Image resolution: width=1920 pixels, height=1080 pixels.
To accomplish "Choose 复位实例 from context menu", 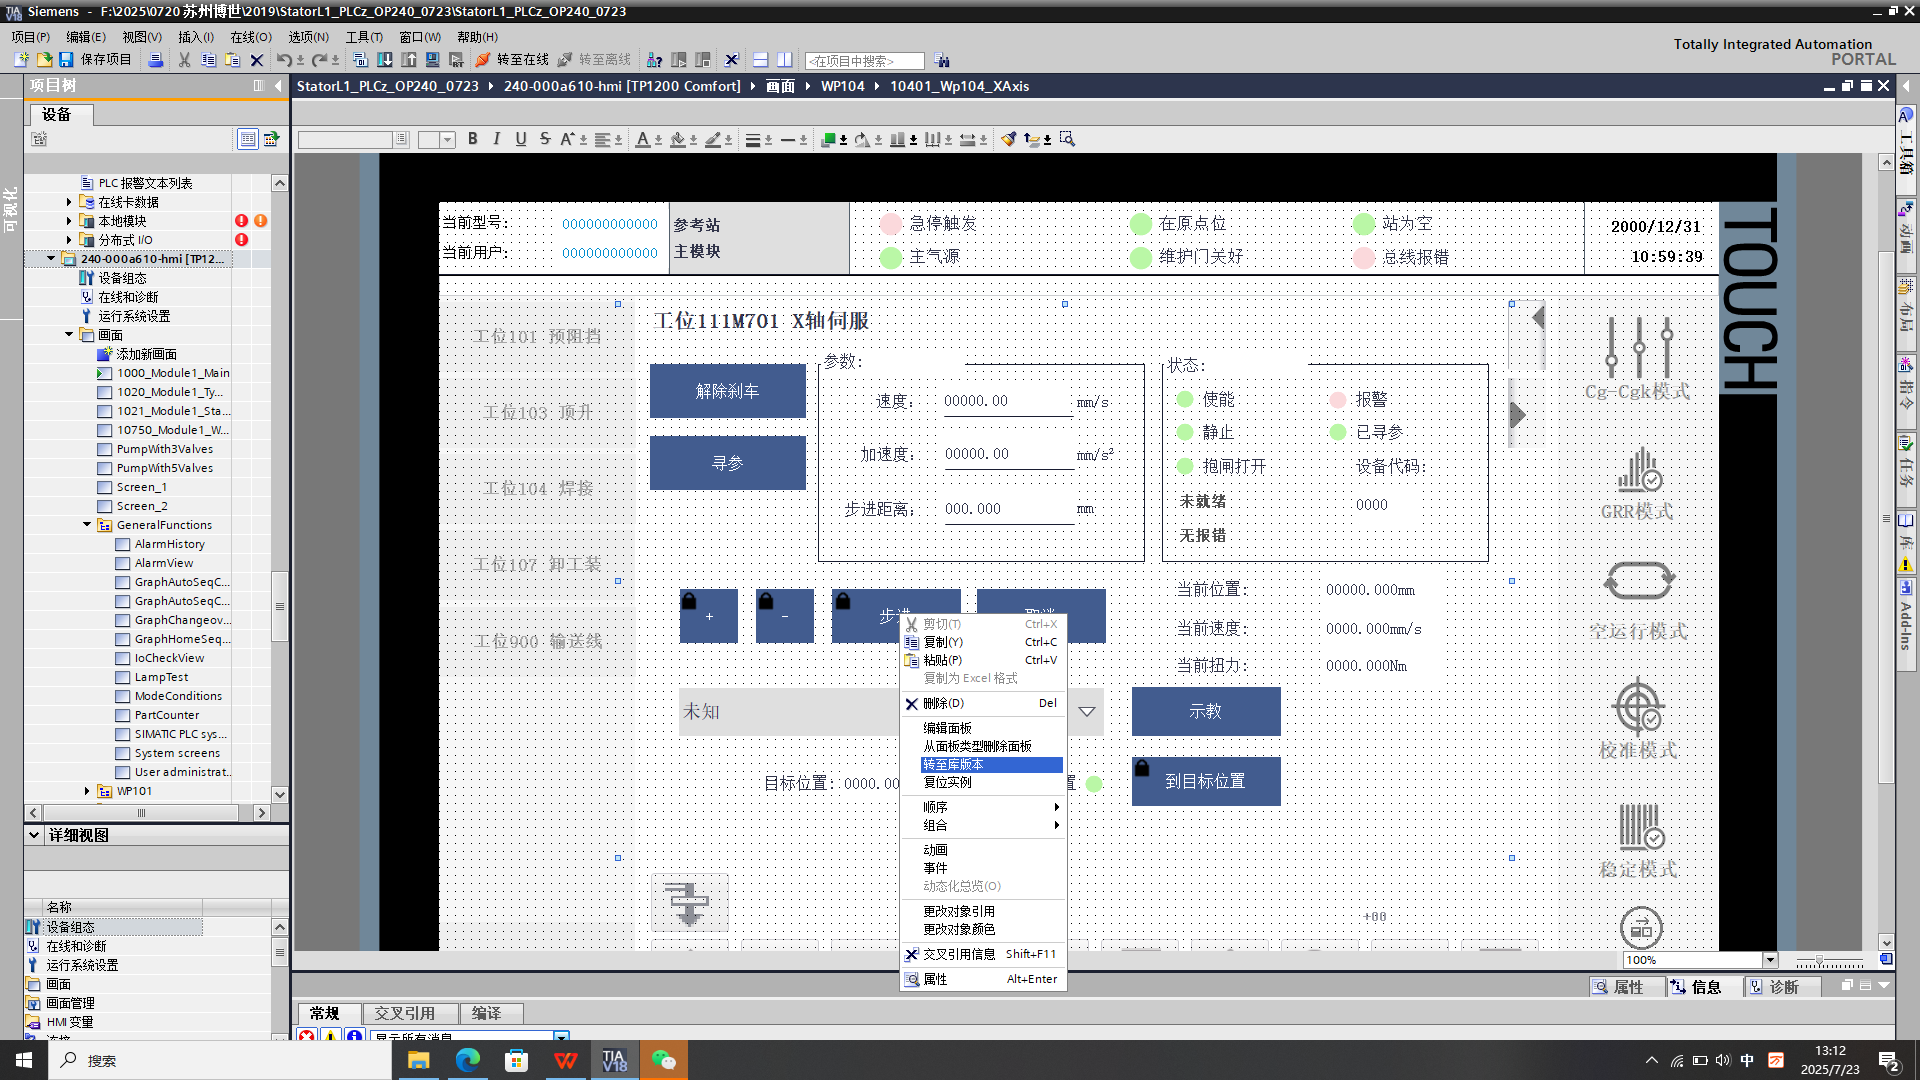I will [947, 782].
